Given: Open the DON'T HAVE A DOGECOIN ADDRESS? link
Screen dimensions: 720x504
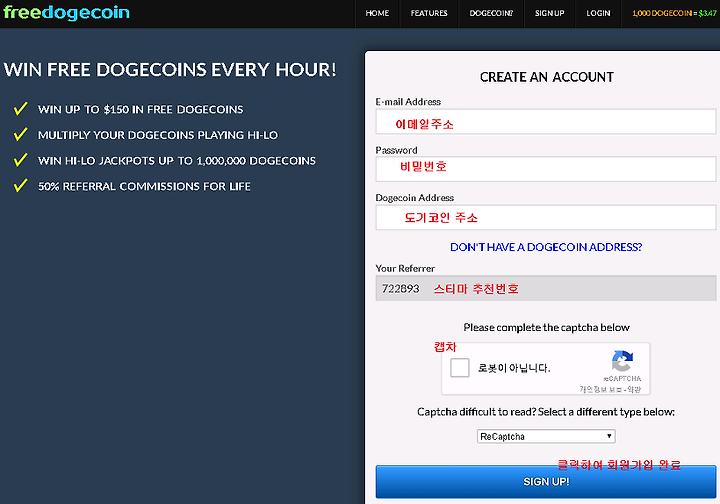Looking at the screenshot, I should click(x=546, y=247).
